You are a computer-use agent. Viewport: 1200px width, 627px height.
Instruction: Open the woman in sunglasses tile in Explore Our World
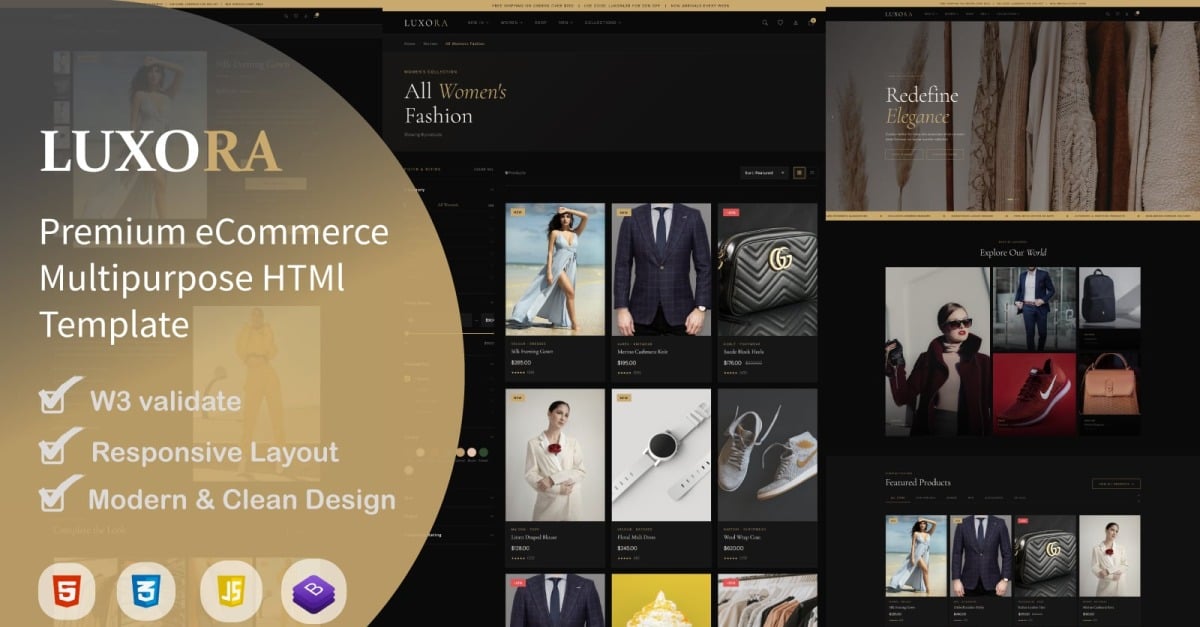click(x=937, y=351)
